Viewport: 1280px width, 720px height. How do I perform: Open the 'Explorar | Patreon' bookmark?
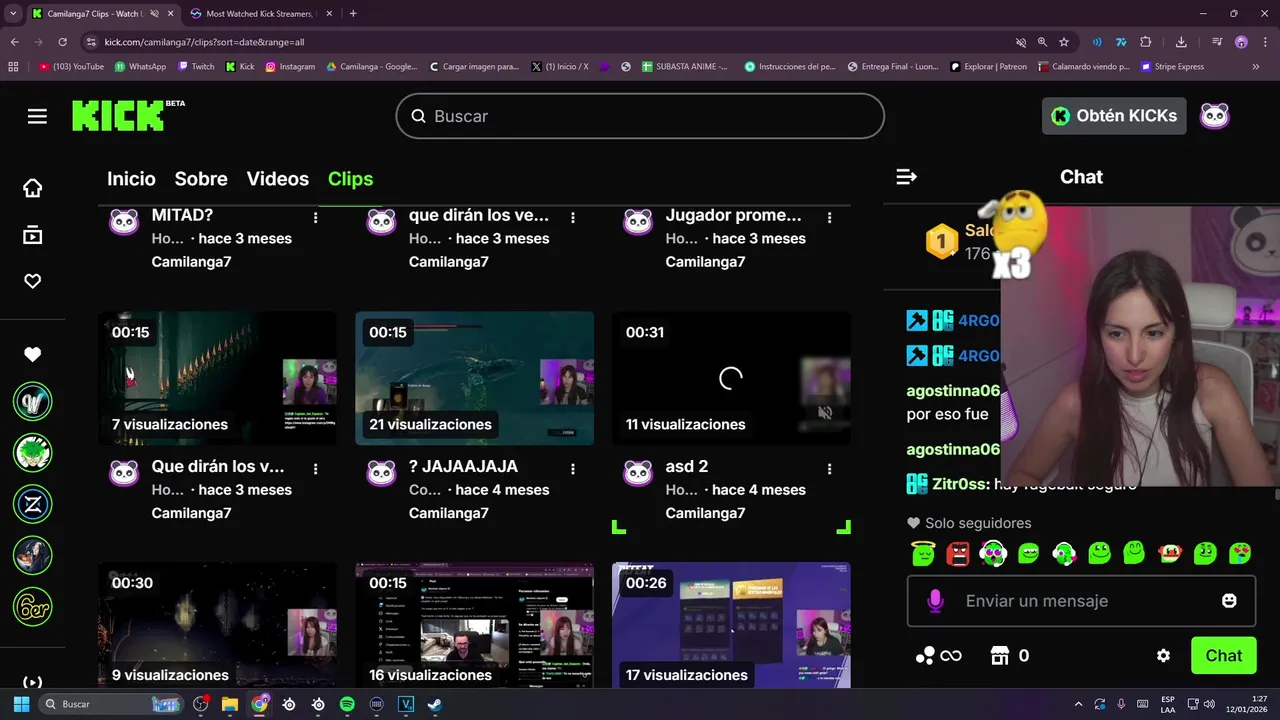point(989,67)
